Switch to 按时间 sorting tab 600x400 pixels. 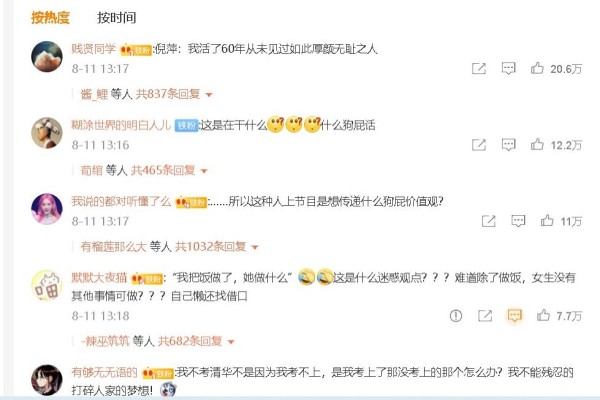[x=117, y=18]
